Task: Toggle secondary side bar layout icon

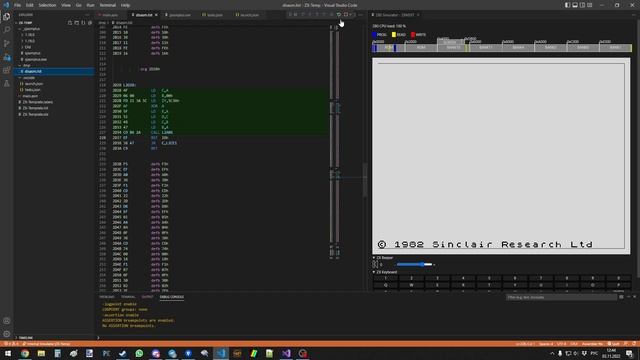Action: [x=582, y=5]
